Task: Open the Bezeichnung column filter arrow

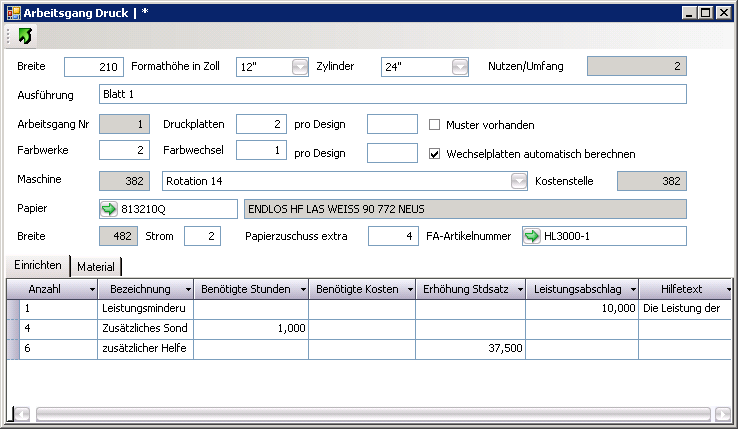Action: (186, 288)
